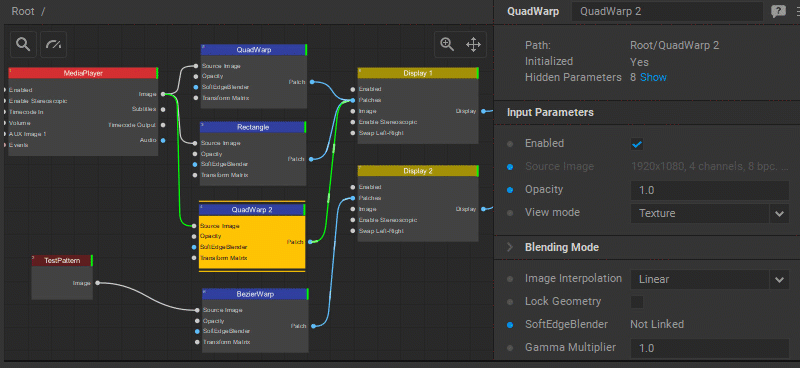Screen dimensions: 800x368
Task: Toggle link dot beside Source Image parameter
Action: (x=510, y=167)
